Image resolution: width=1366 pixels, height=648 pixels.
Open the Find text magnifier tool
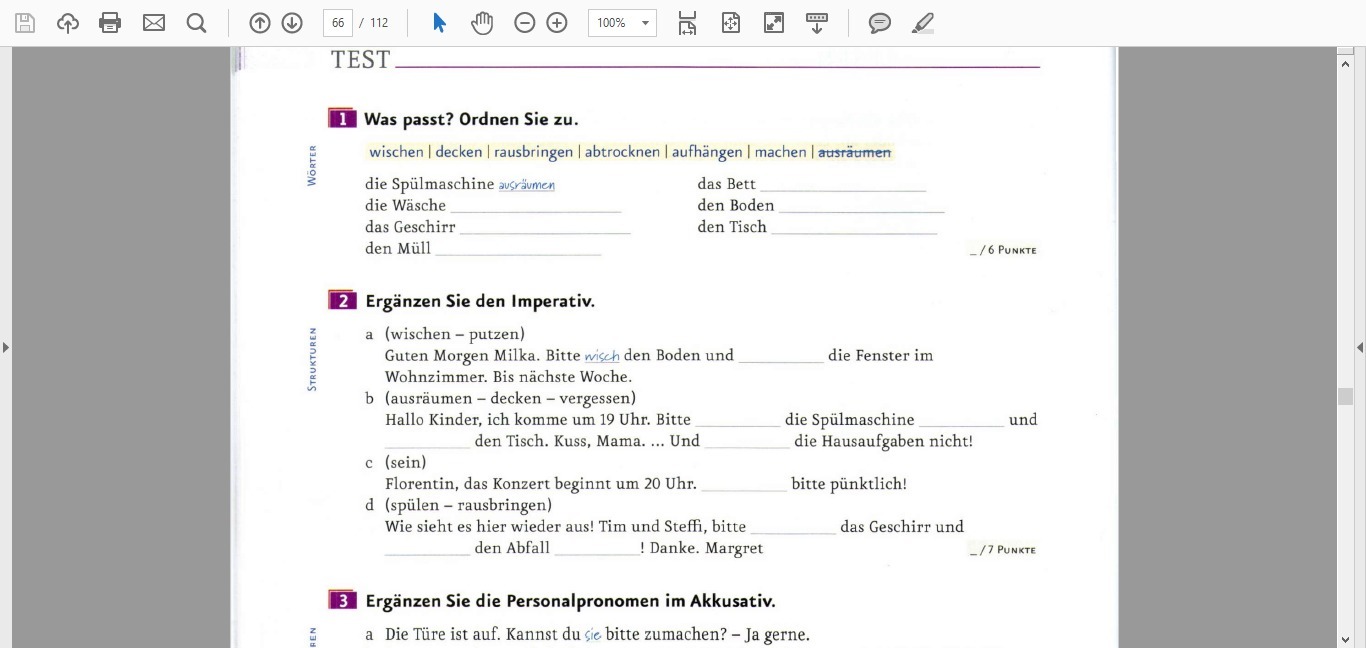(197, 23)
